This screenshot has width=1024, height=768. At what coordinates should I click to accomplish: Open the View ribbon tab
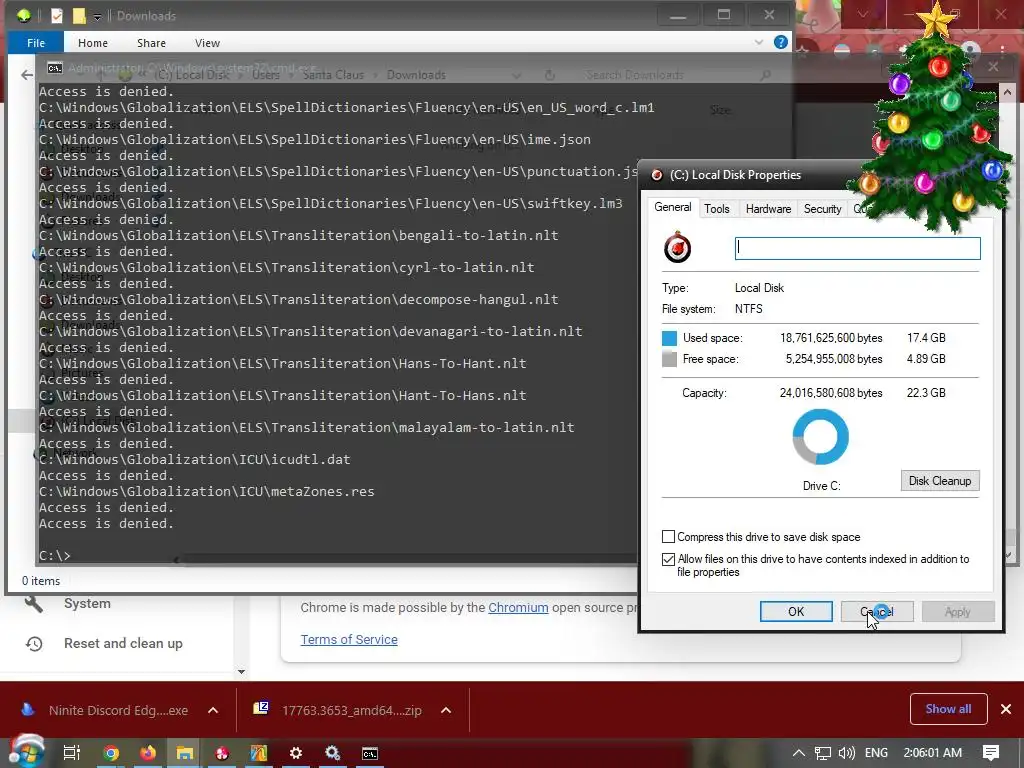pos(207,43)
